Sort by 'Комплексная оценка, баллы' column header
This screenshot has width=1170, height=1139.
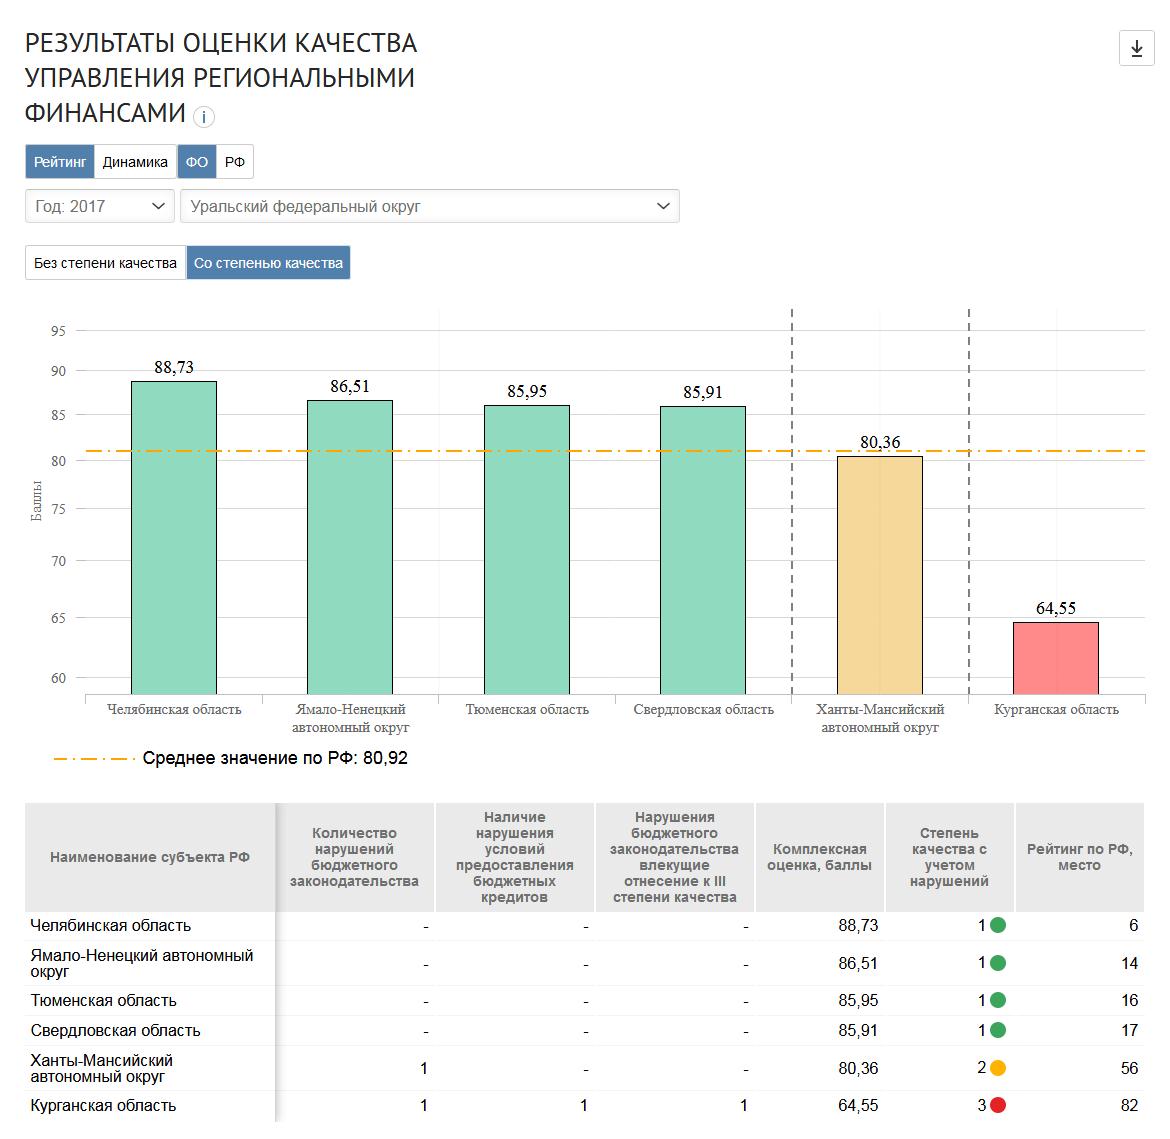(819, 857)
